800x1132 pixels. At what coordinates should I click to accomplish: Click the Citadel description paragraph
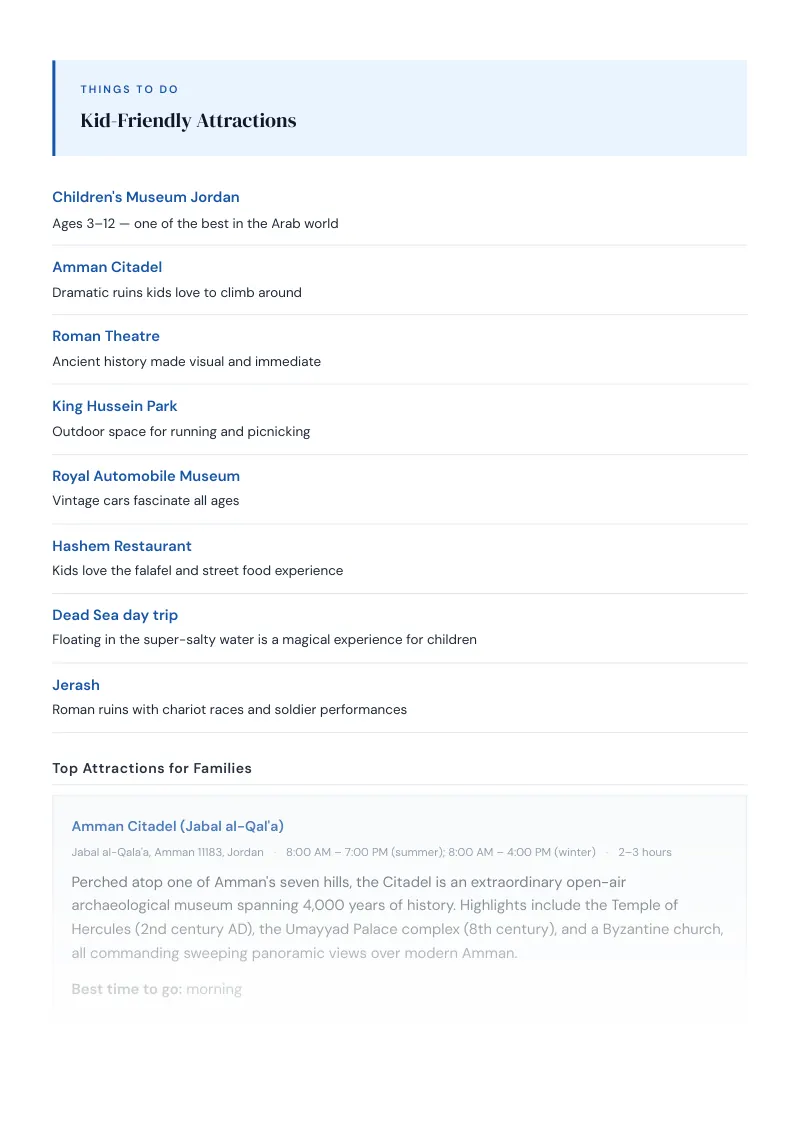tap(397, 918)
